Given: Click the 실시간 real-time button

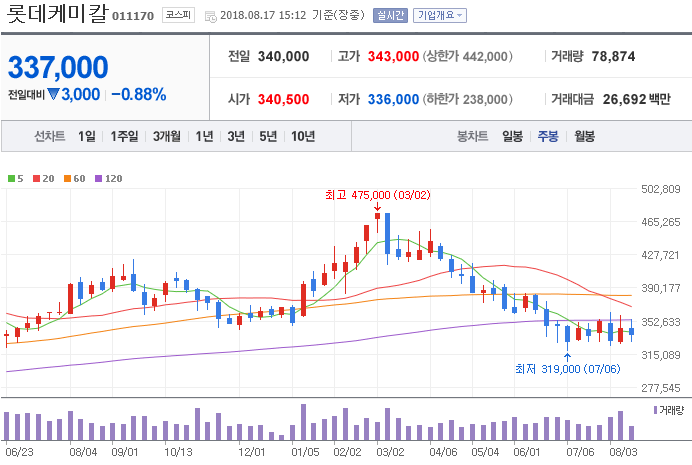Looking at the screenshot, I should [390, 15].
